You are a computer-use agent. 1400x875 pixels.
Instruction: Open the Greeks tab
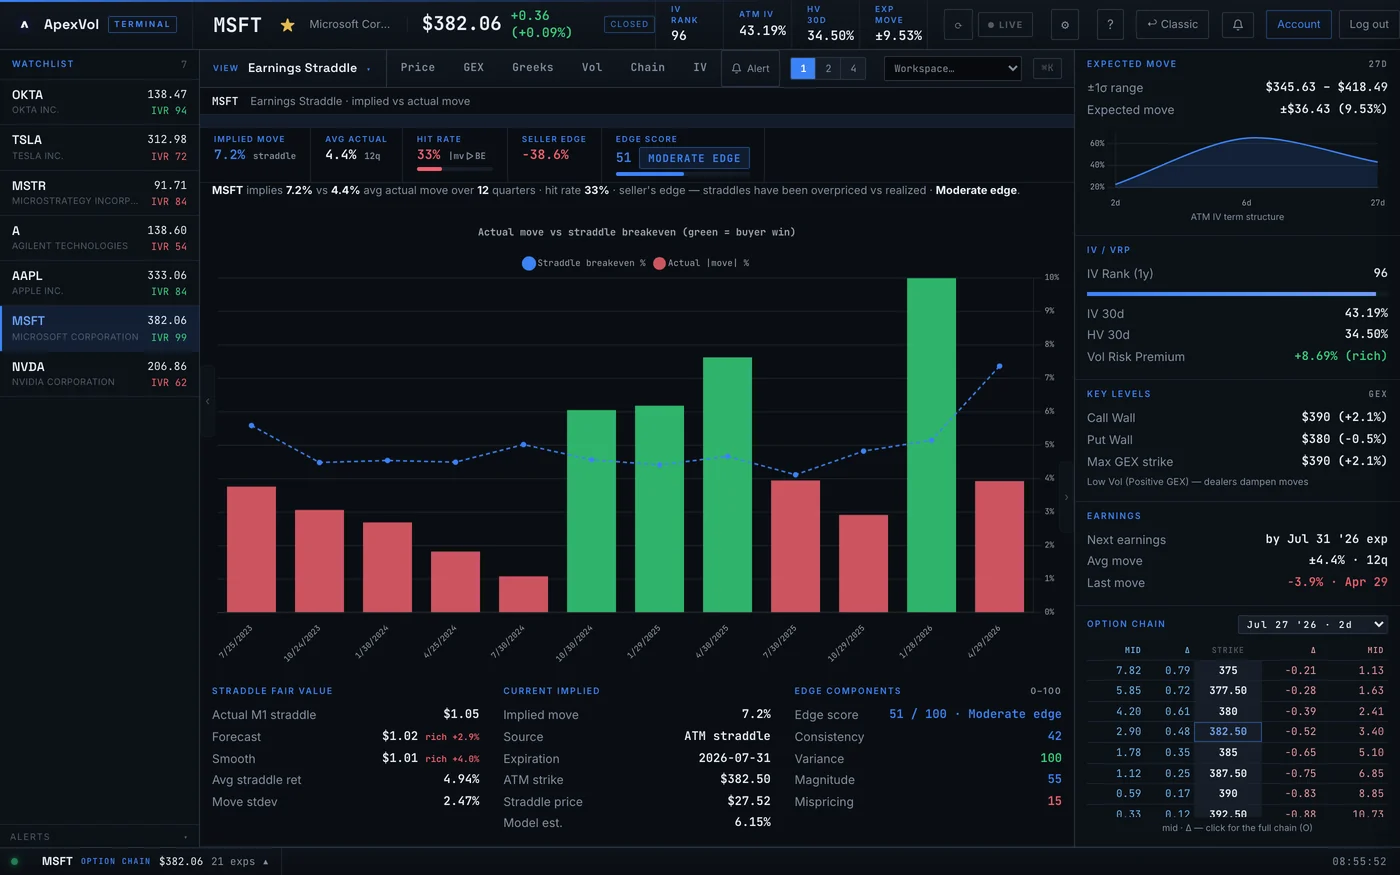(x=533, y=67)
